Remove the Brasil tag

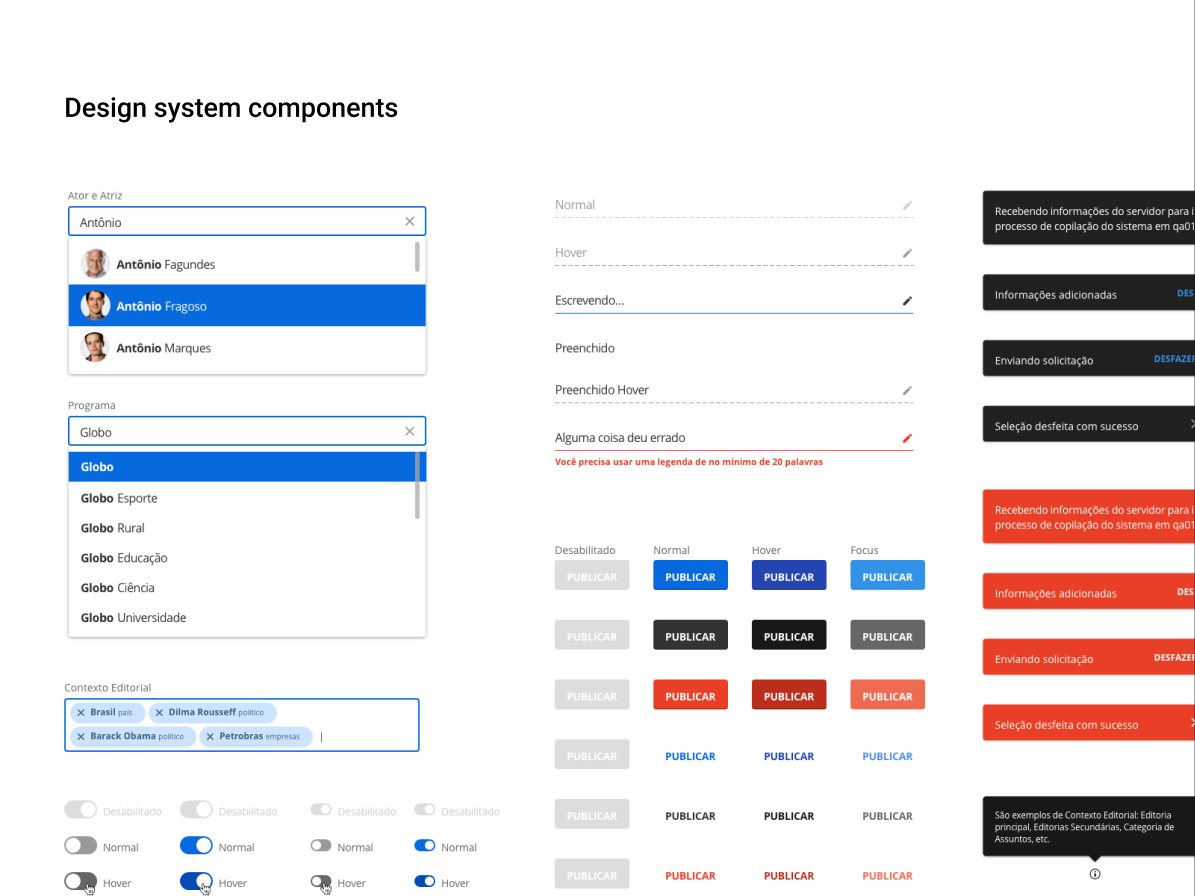81,712
